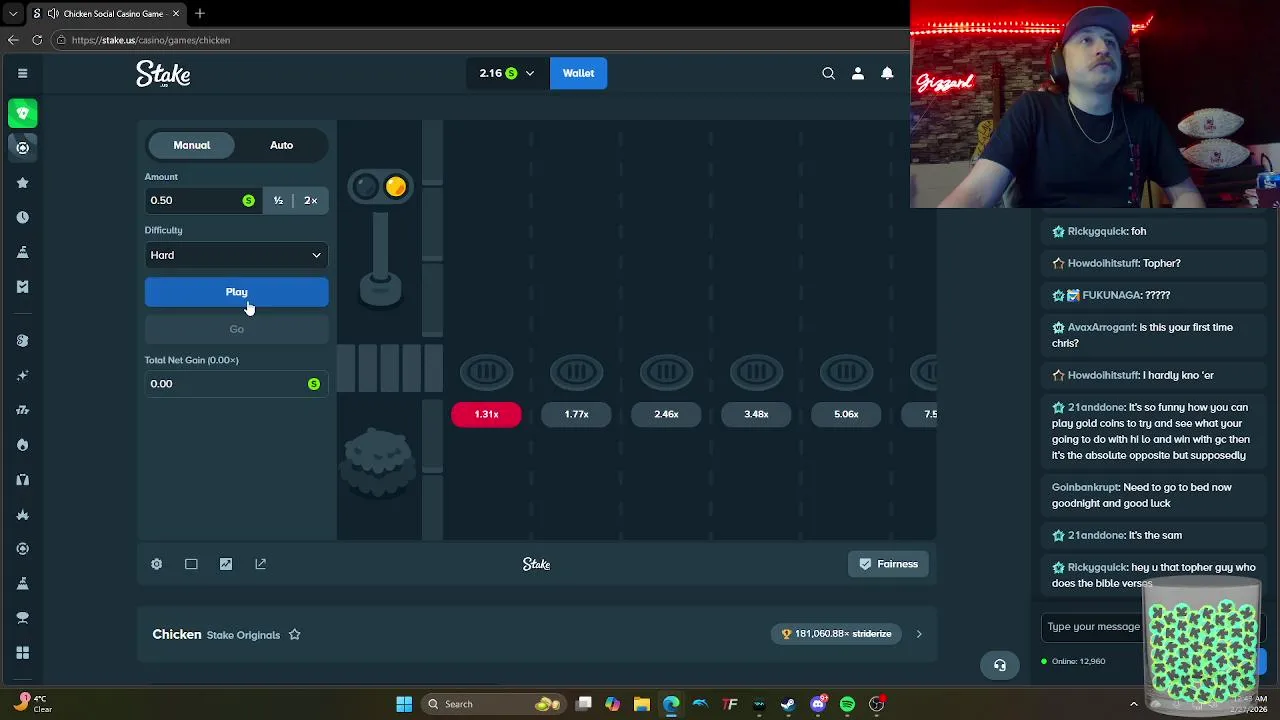Click the sparkle icon in the sidebar

click(x=23, y=375)
